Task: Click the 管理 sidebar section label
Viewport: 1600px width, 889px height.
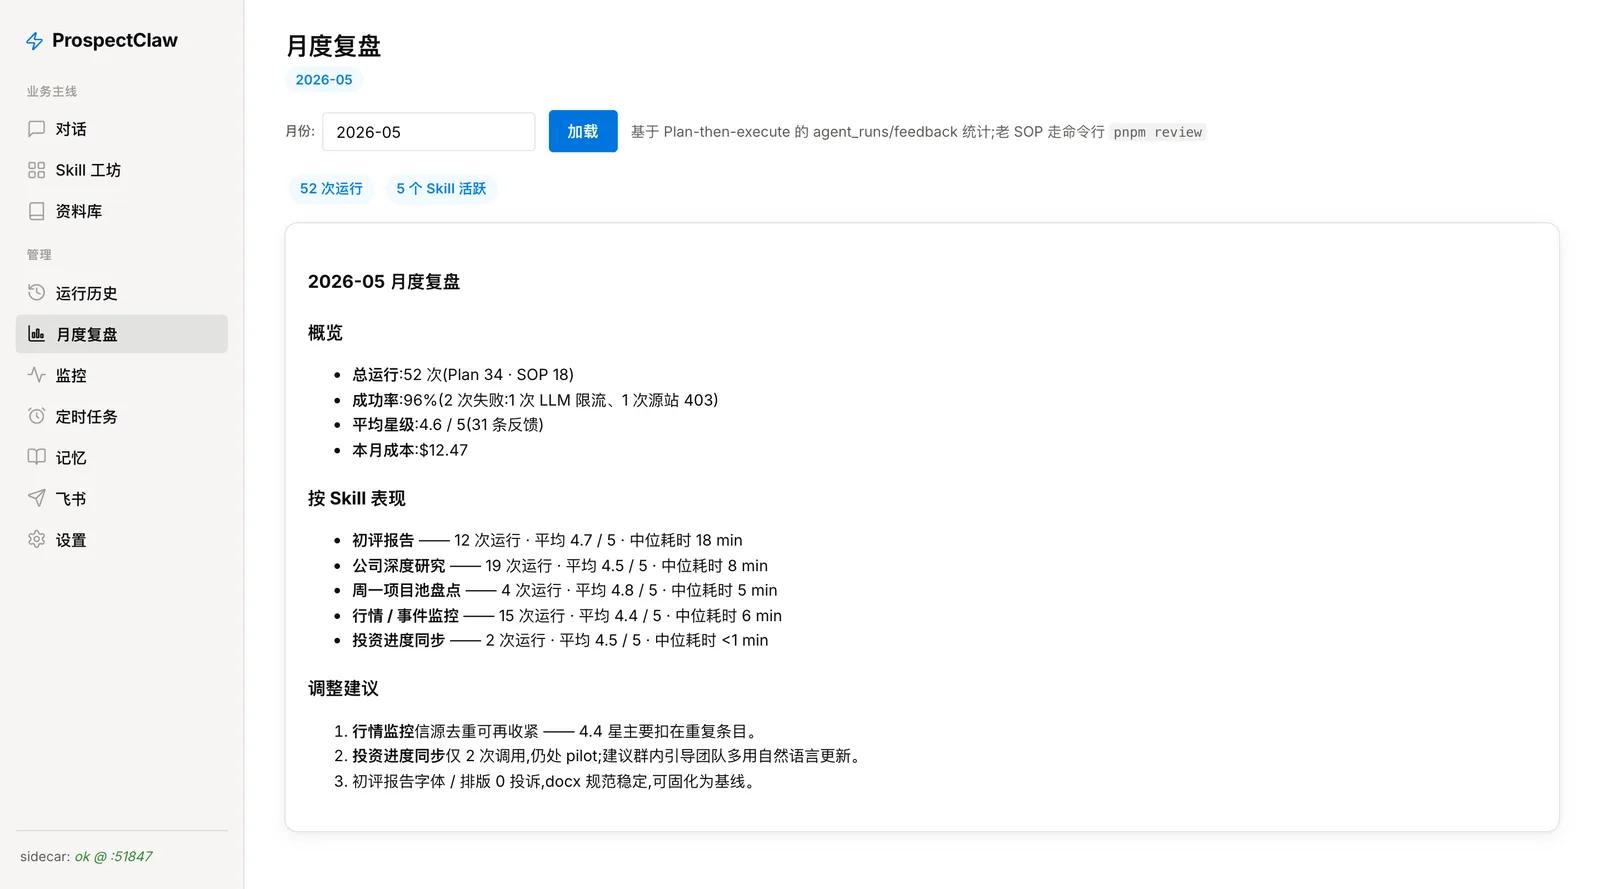Action: click(39, 255)
